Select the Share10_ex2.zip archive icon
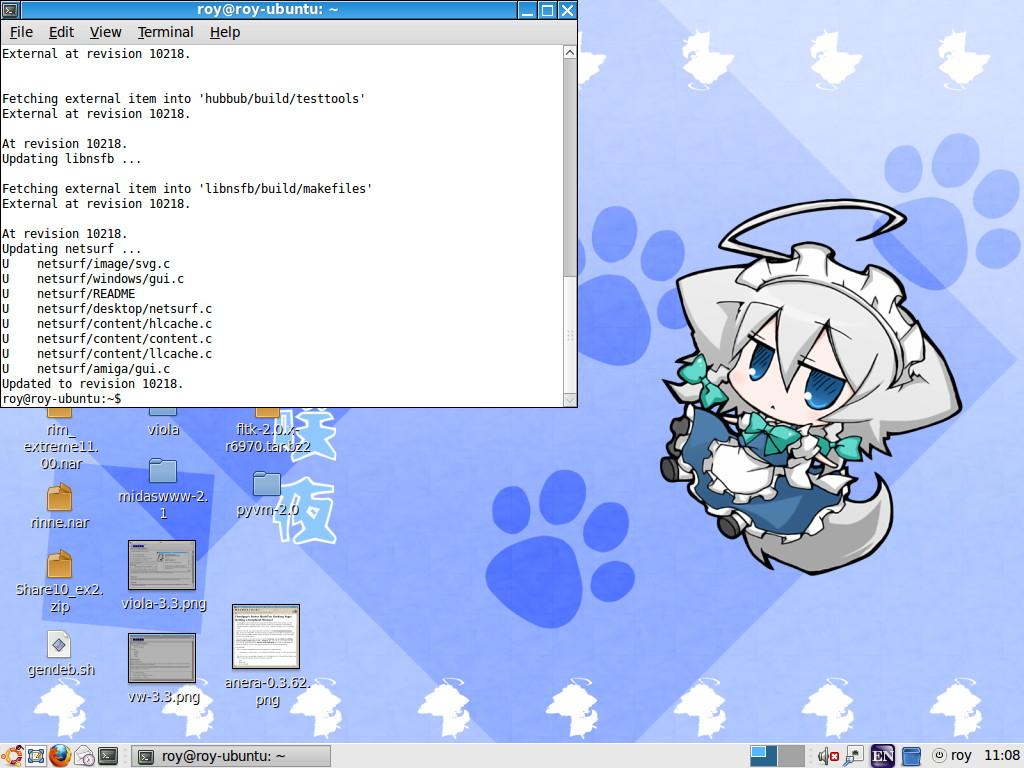Screen dimensions: 1024x768 pos(59,581)
